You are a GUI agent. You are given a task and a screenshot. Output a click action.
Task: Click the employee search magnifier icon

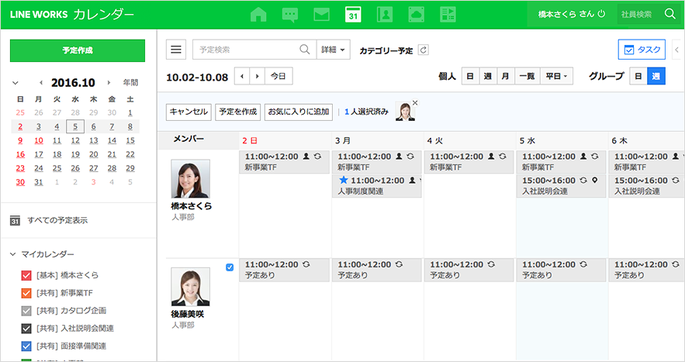tap(670, 14)
